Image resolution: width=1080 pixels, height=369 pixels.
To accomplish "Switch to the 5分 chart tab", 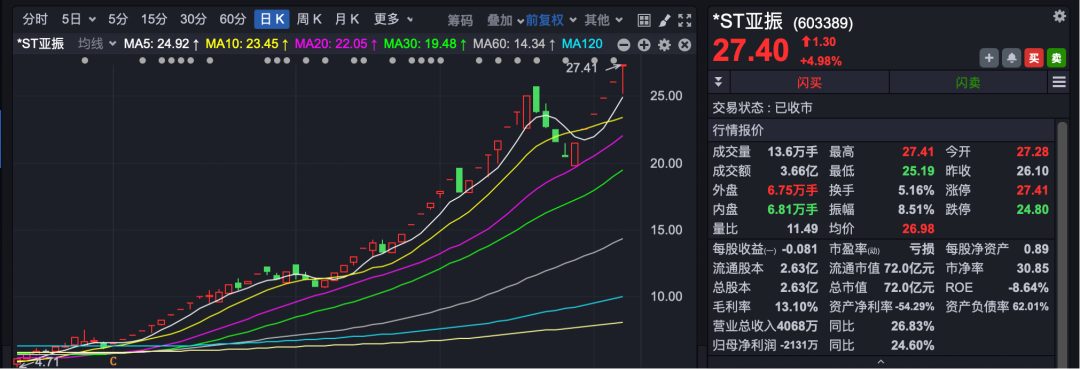I will pyautogui.click(x=118, y=19).
